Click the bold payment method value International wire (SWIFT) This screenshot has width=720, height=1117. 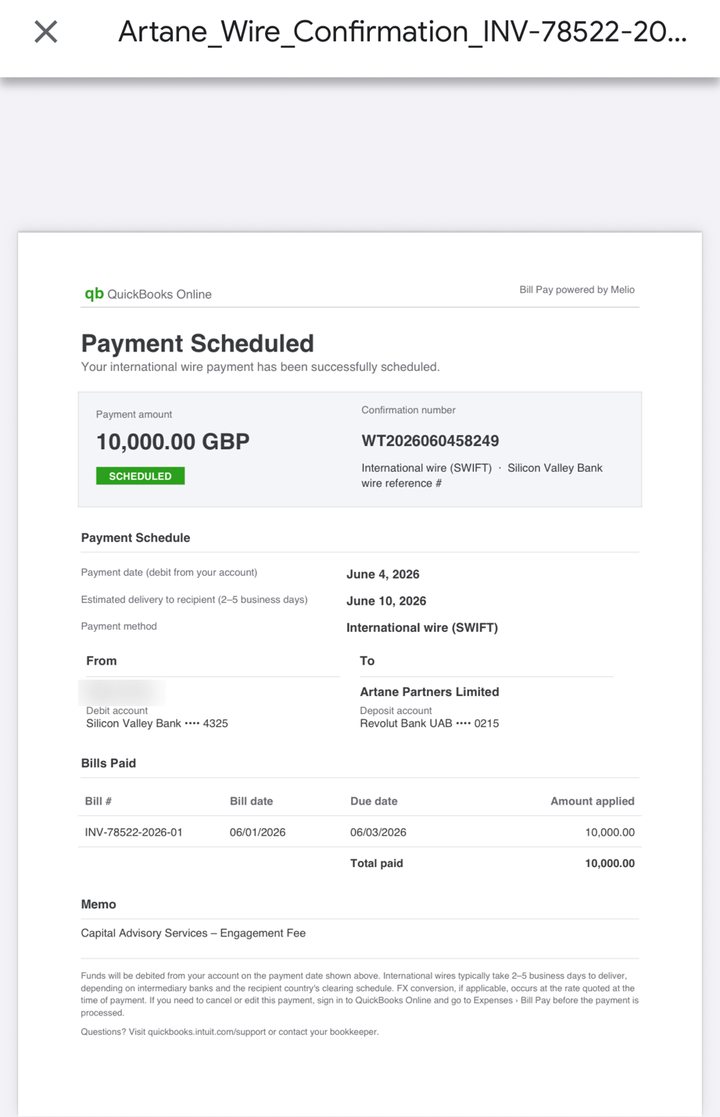[422, 628]
